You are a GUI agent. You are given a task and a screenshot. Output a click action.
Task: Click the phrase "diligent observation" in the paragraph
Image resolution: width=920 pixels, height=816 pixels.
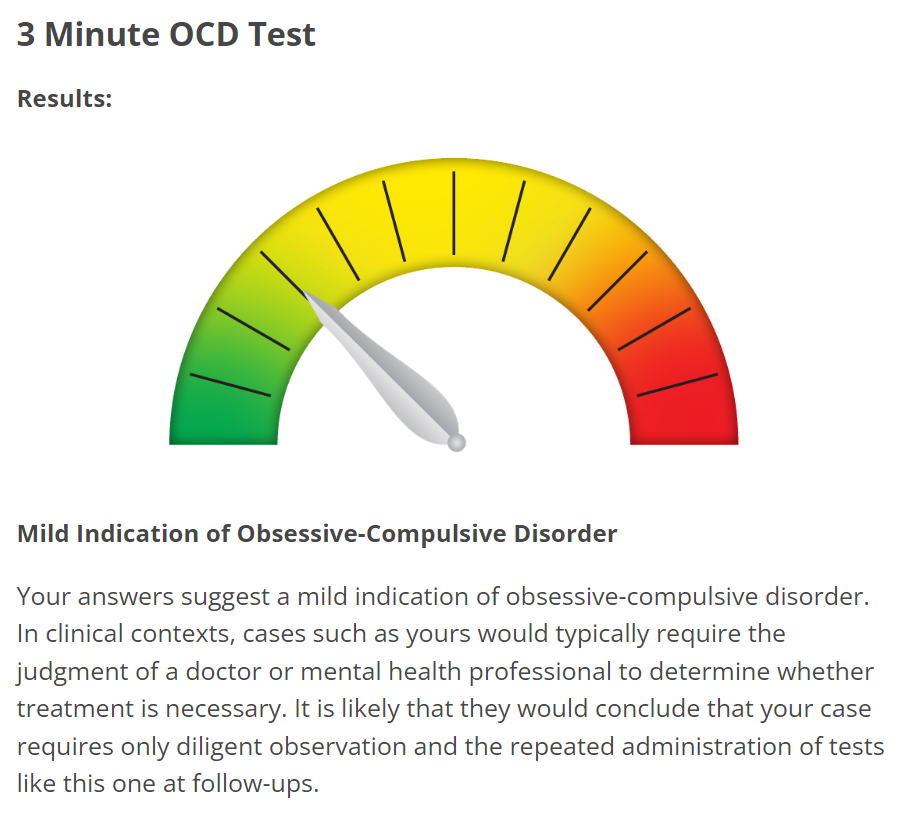332,746
